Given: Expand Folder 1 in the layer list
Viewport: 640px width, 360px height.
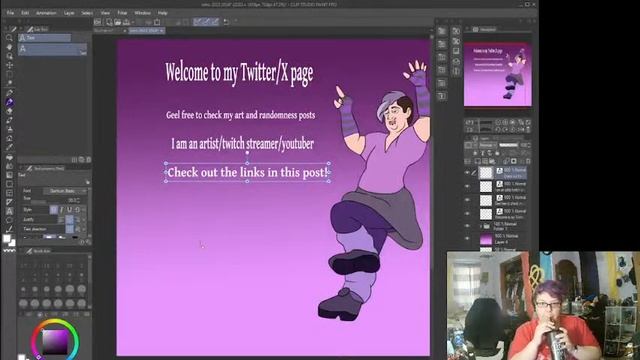Looking at the screenshot, I should [x=481, y=226].
